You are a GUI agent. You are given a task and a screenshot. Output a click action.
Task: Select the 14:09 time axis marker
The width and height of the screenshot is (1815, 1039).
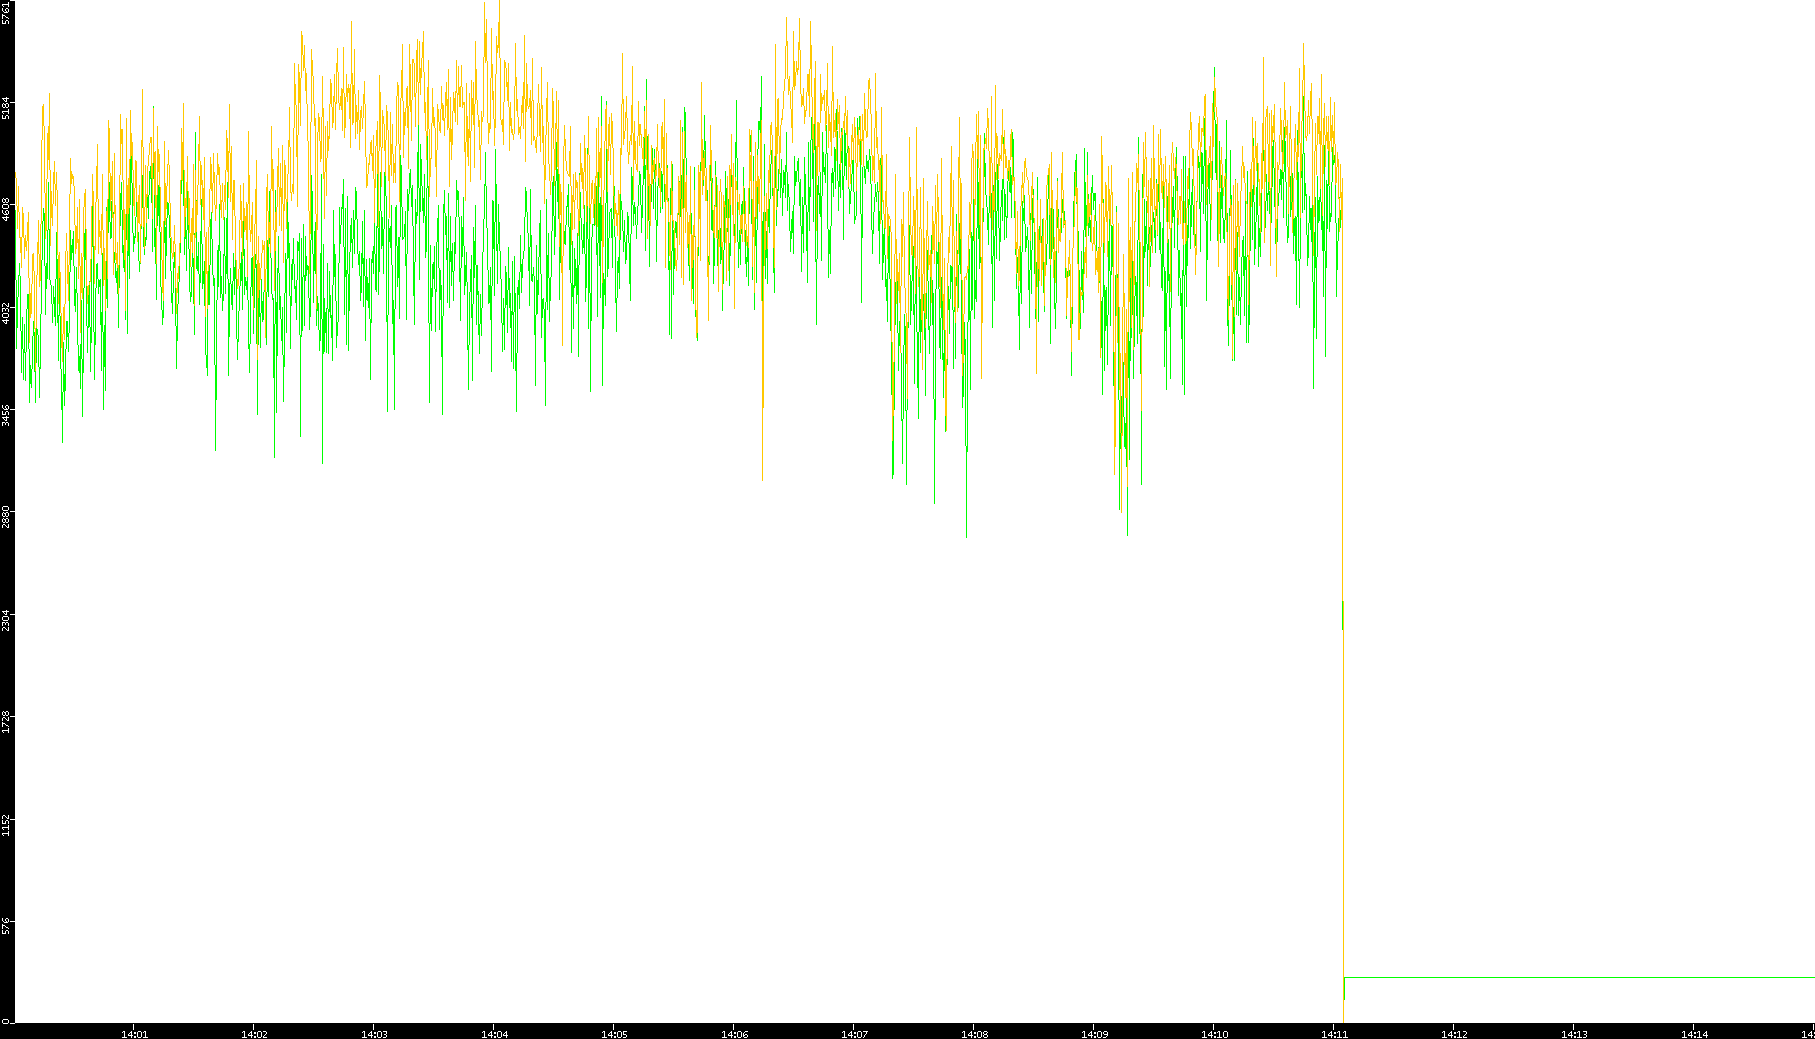tap(1094, 1034)
